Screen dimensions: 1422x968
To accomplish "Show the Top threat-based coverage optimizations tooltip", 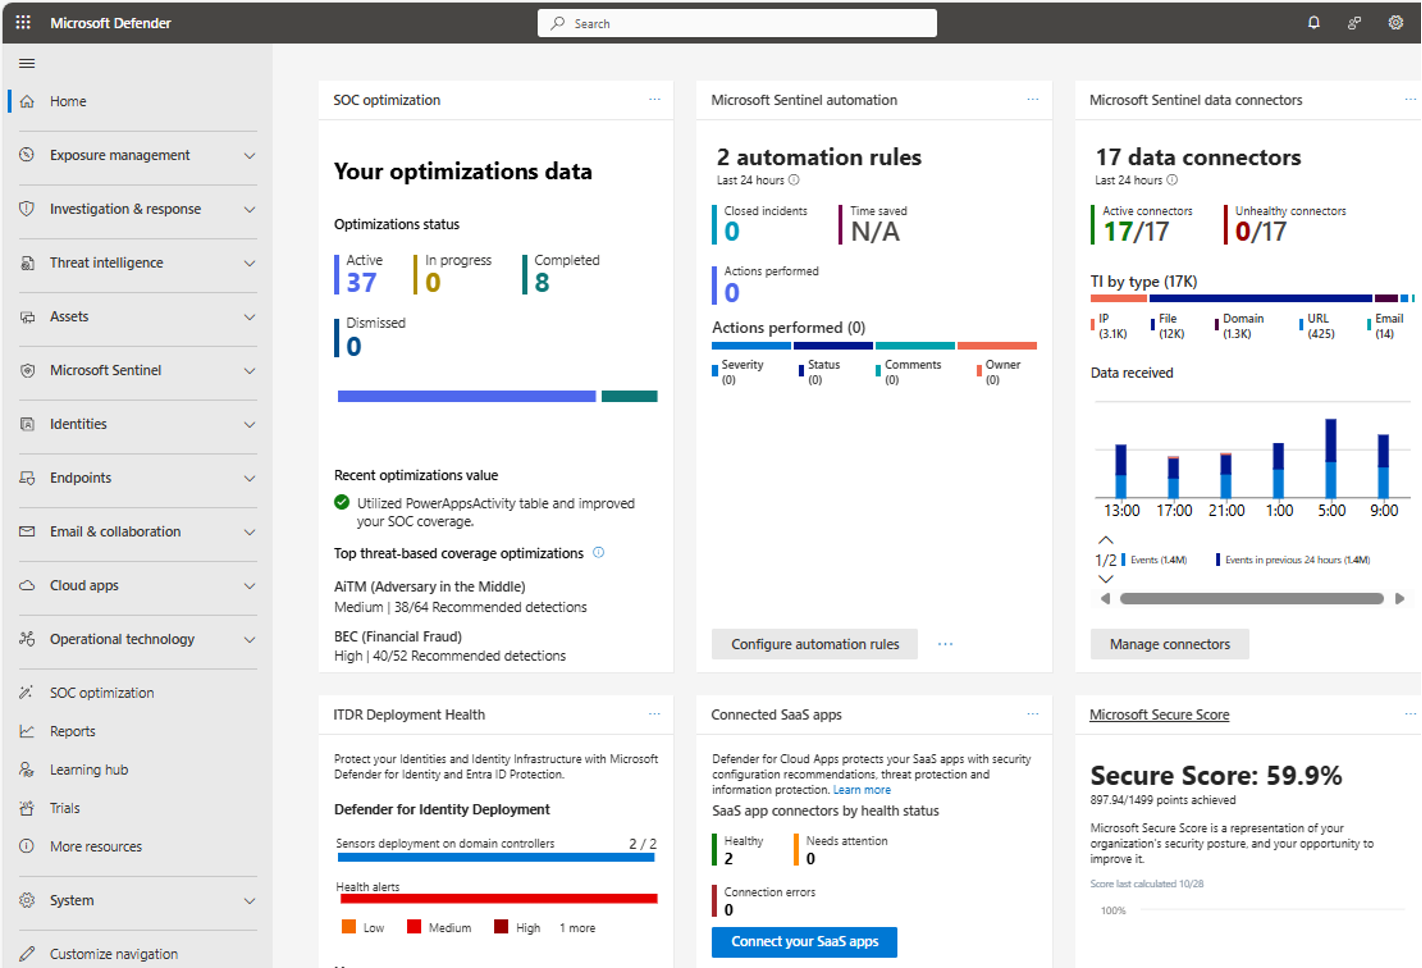I will [598, 552].
